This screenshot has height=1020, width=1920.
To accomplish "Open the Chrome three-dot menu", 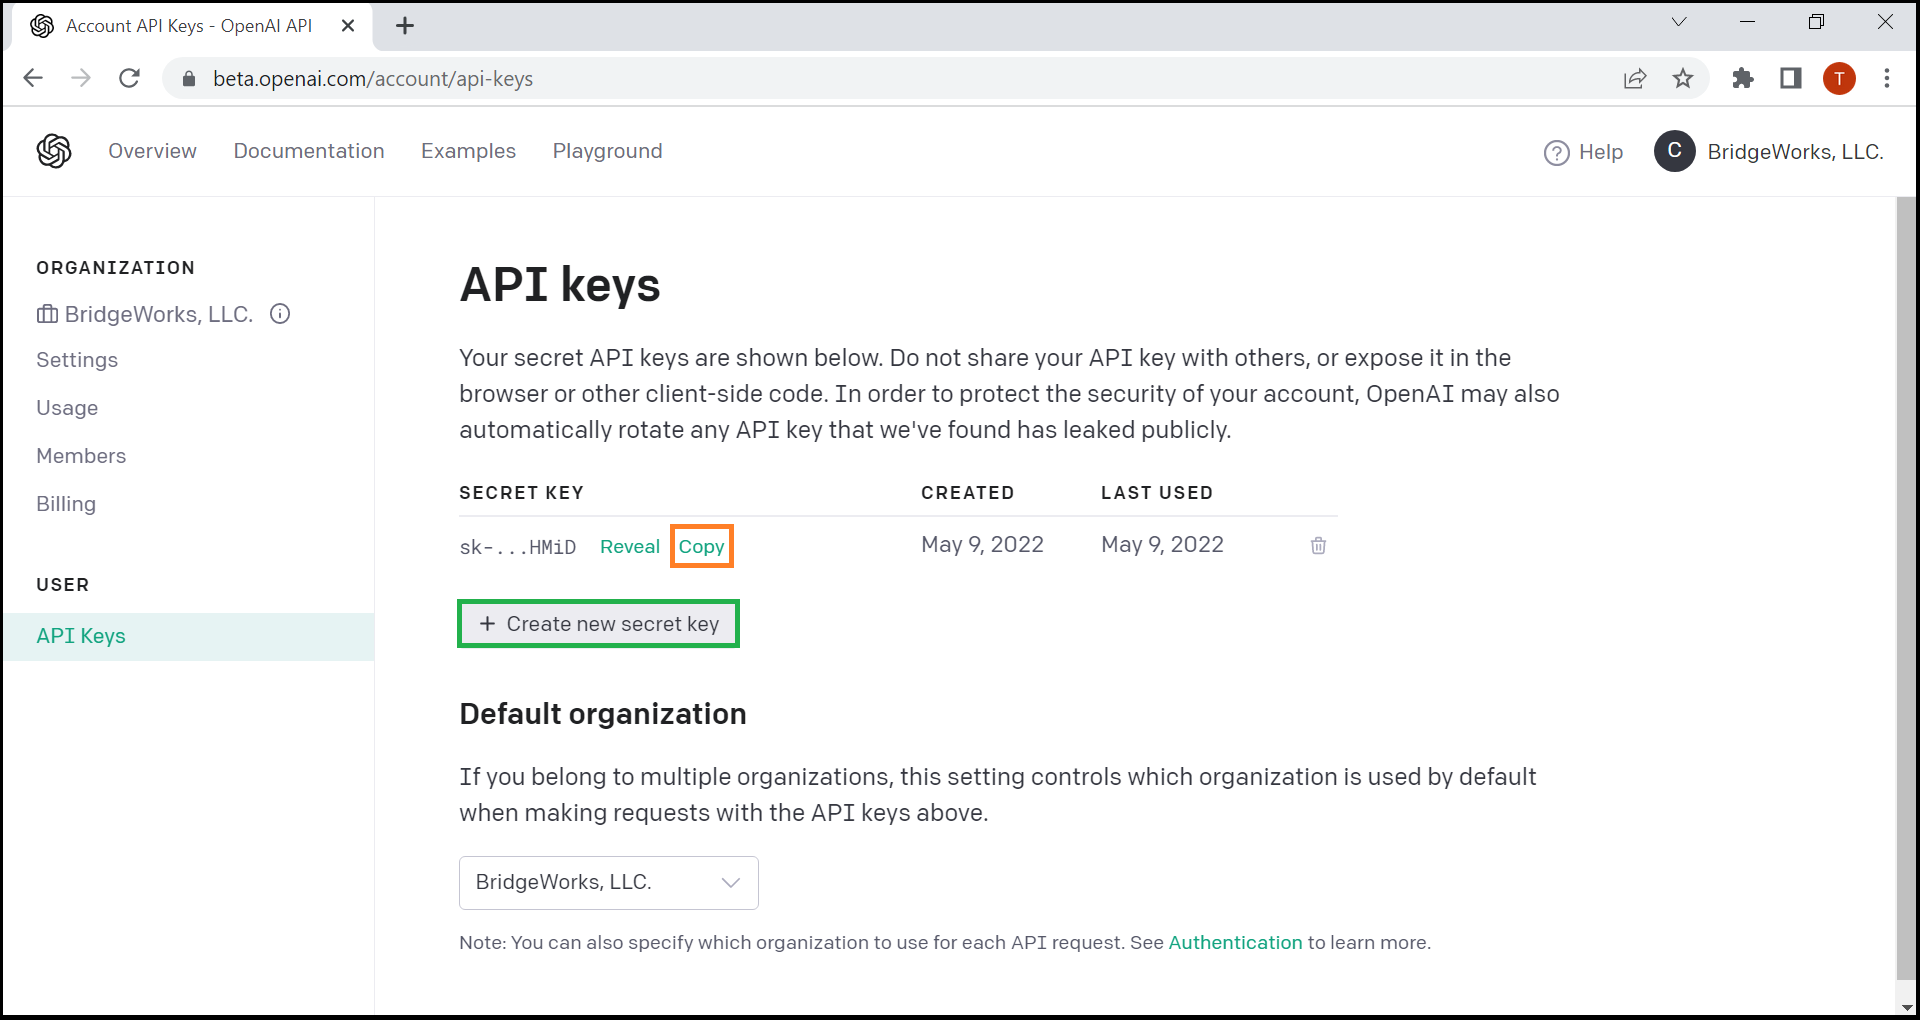I will pos(1887,78).
